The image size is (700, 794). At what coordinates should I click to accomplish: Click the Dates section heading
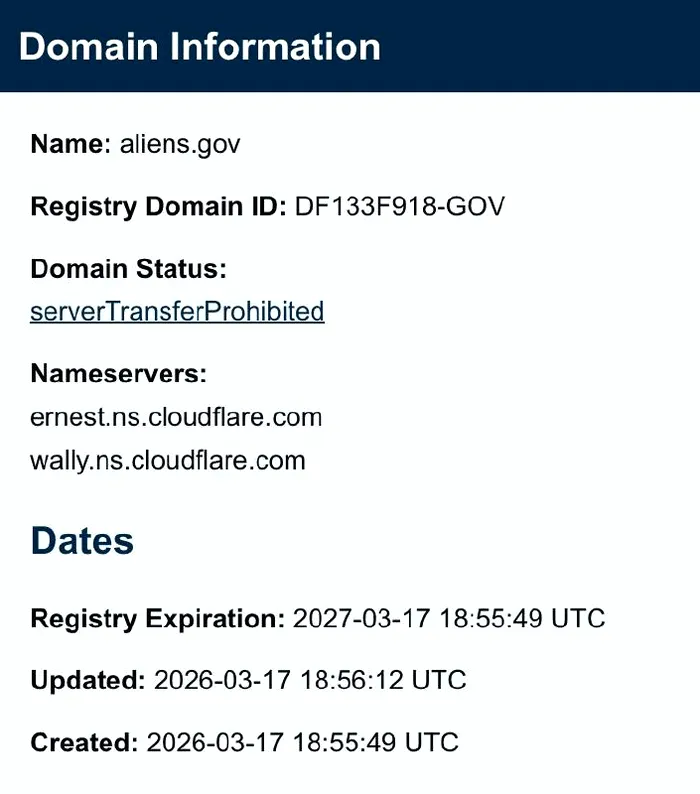click(x=82, y=541)
